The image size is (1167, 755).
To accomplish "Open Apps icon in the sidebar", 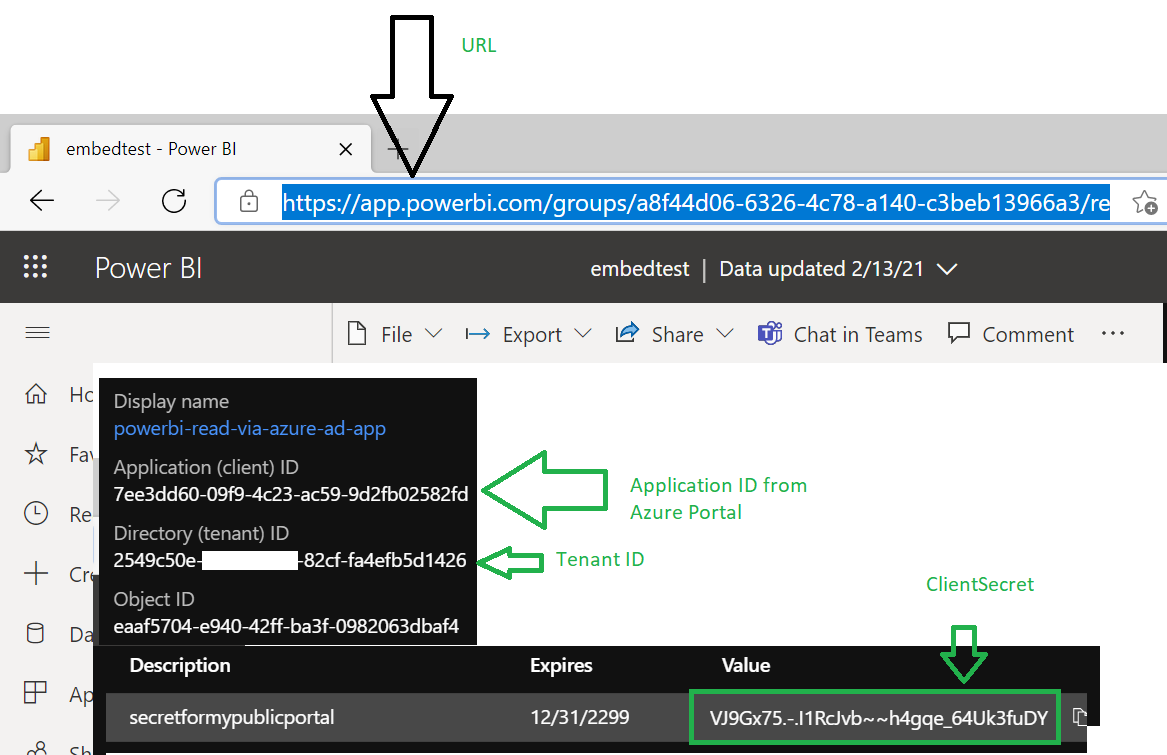I will click(35, 693).
